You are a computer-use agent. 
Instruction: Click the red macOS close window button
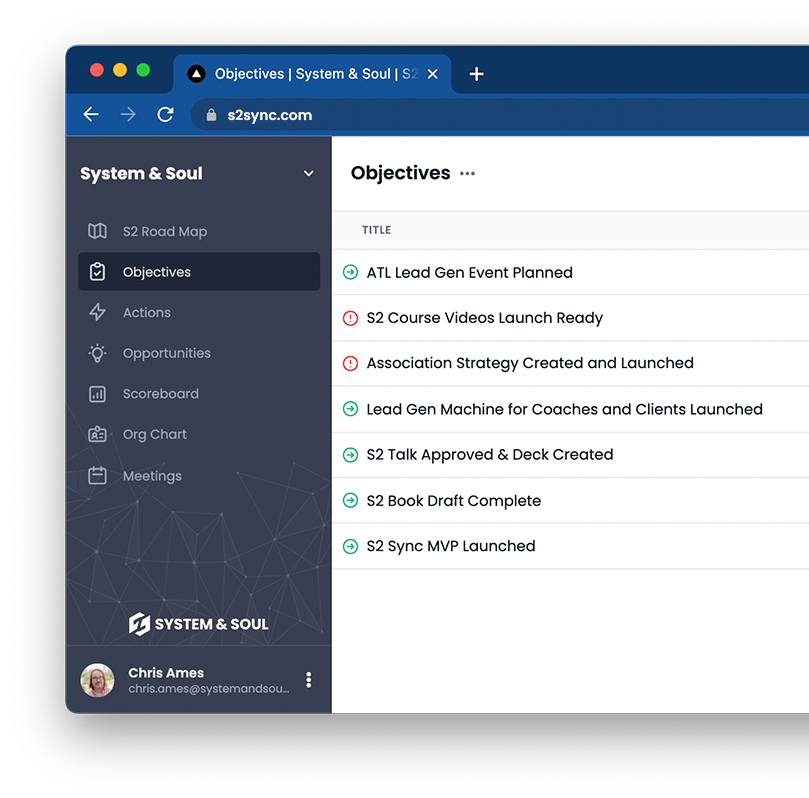[96, 70]
